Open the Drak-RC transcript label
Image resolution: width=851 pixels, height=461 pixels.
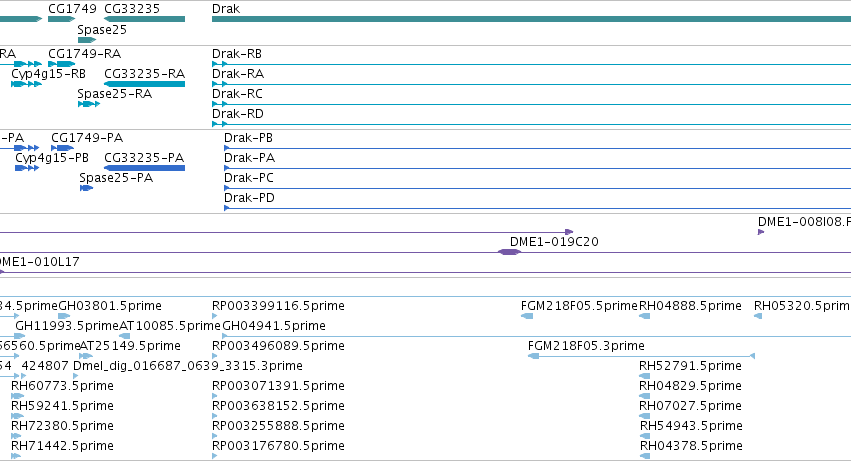(237, 94)
